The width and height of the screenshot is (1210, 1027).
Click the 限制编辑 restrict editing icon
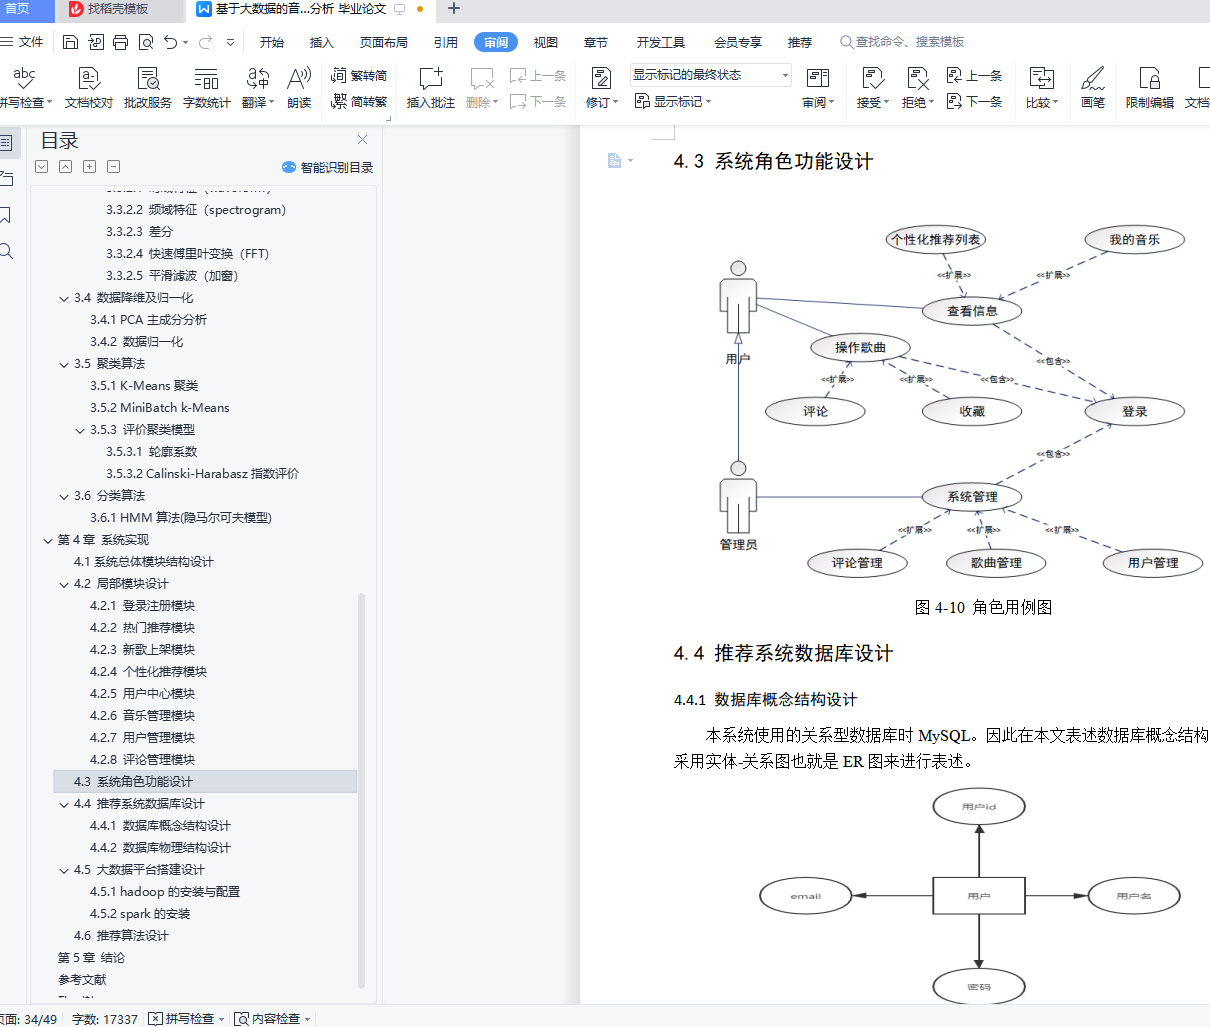[1150, 88]
